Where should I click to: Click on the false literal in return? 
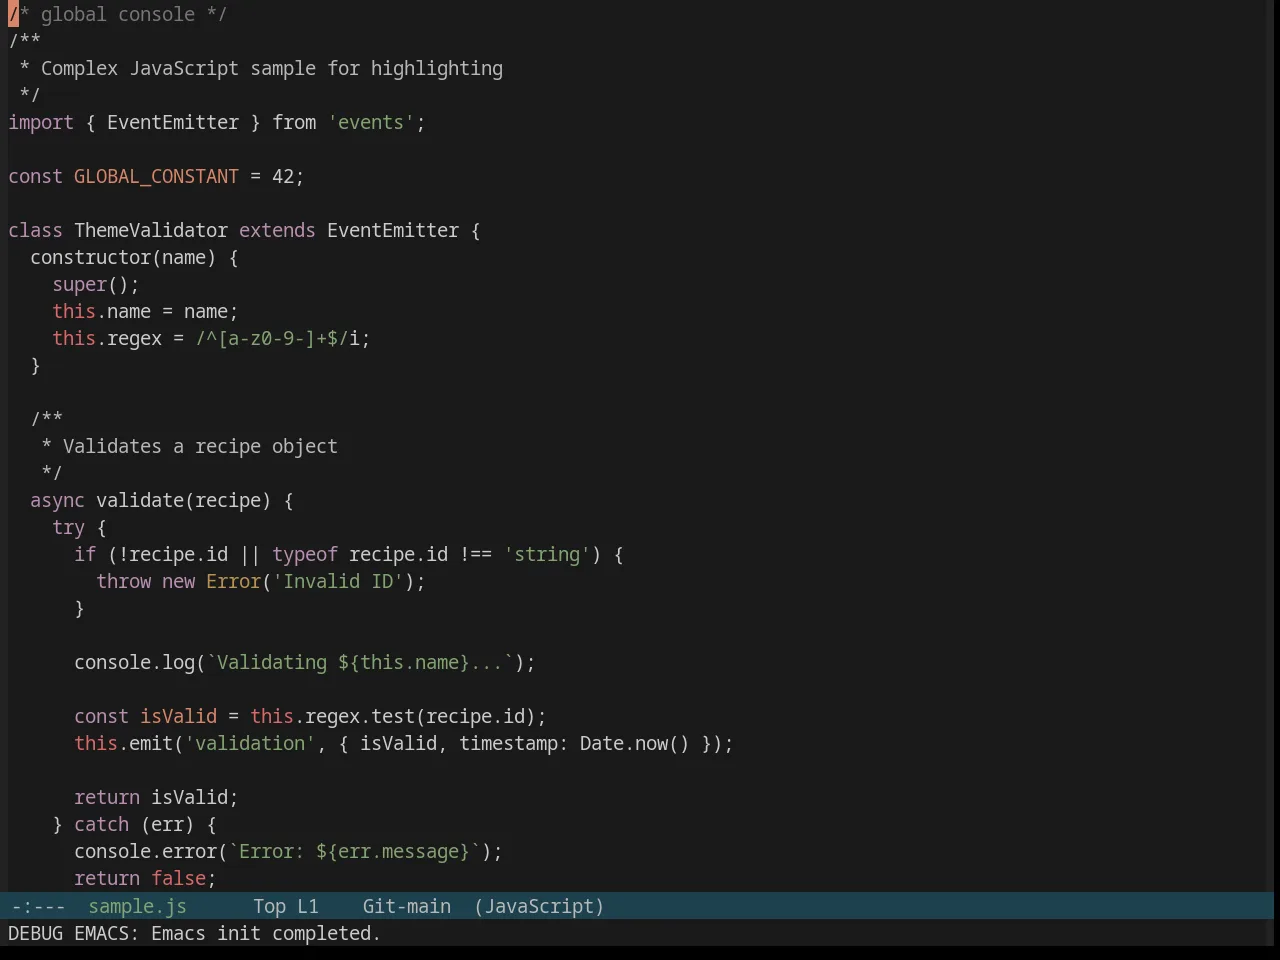click(x=178, y=878)
